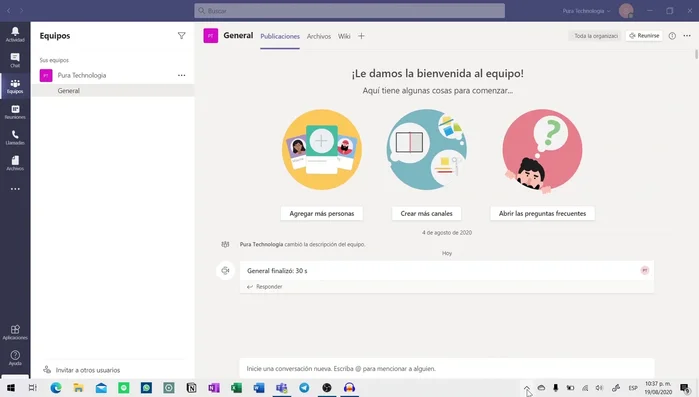Click the create channels illustration

click(427, 149)
